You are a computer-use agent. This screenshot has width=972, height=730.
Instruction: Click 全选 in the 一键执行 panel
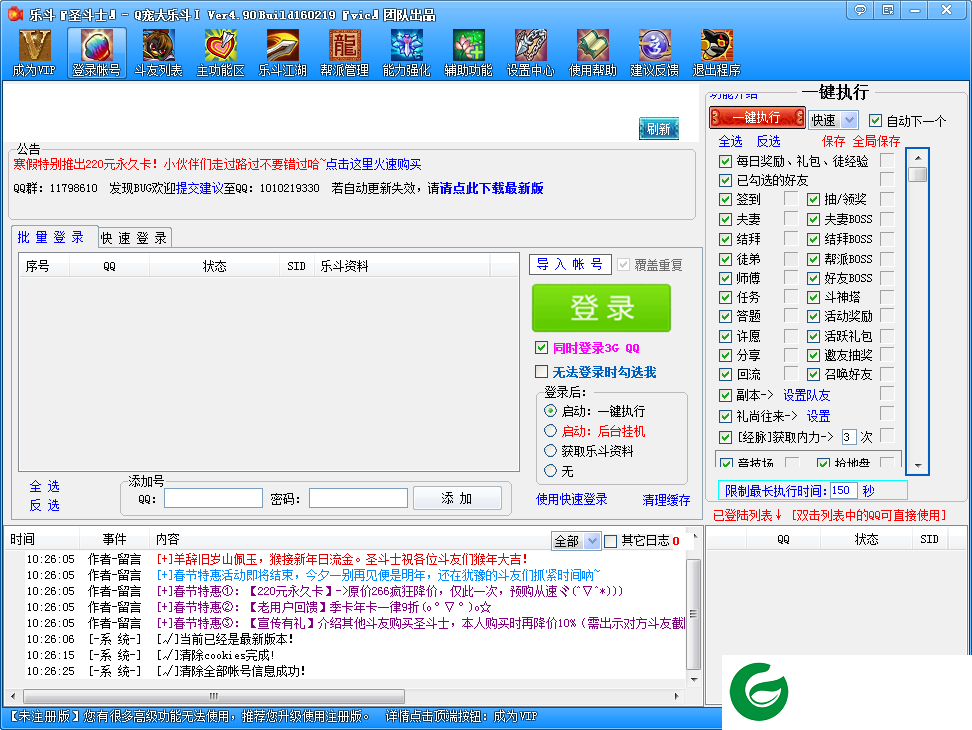[730, 141]
